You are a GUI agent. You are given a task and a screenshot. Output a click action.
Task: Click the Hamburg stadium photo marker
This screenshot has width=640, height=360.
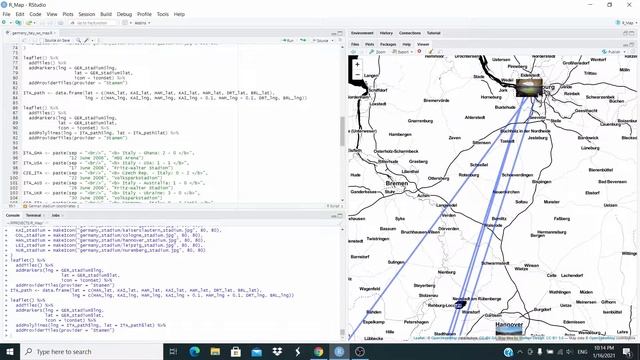point(529,87)
